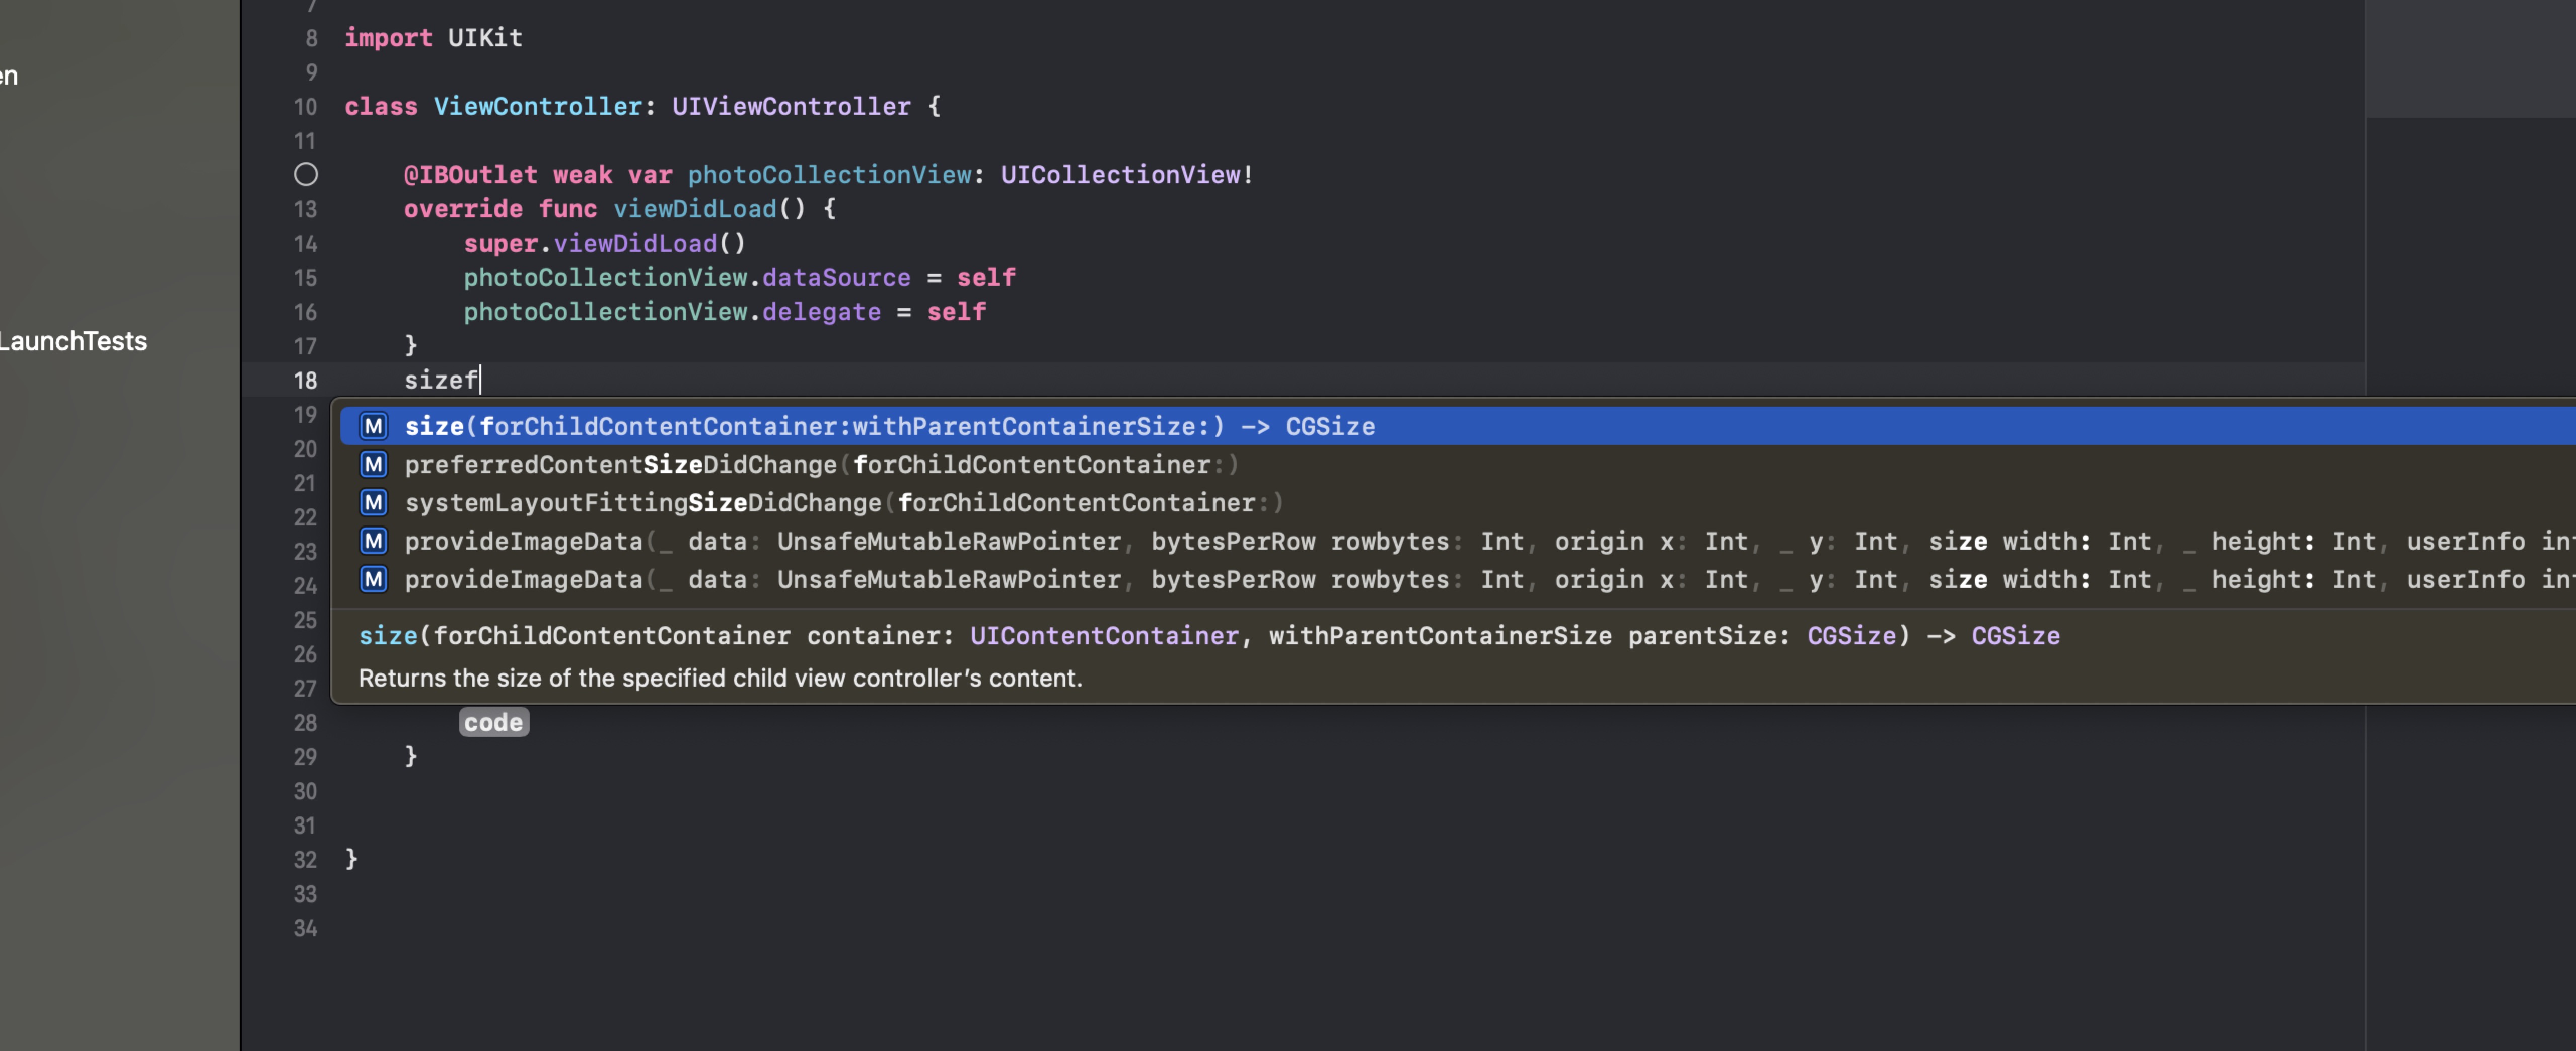Click the M icon next to systemLayoutFittingSizeDidChange
The height and width of the screenshot is (1051, 2576).
[373, 502]
